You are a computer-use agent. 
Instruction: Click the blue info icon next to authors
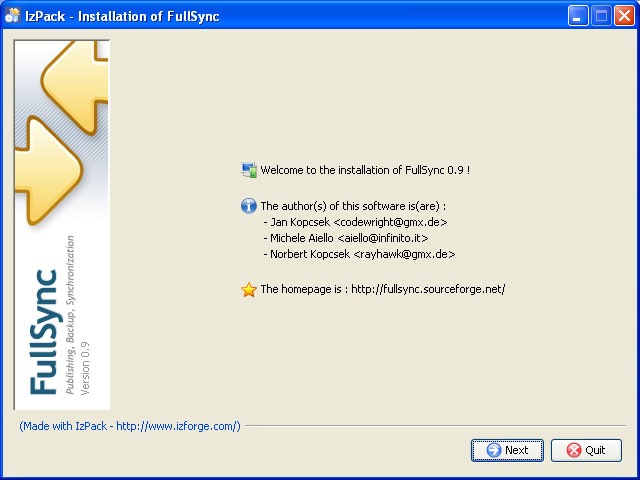coord(249,206)
